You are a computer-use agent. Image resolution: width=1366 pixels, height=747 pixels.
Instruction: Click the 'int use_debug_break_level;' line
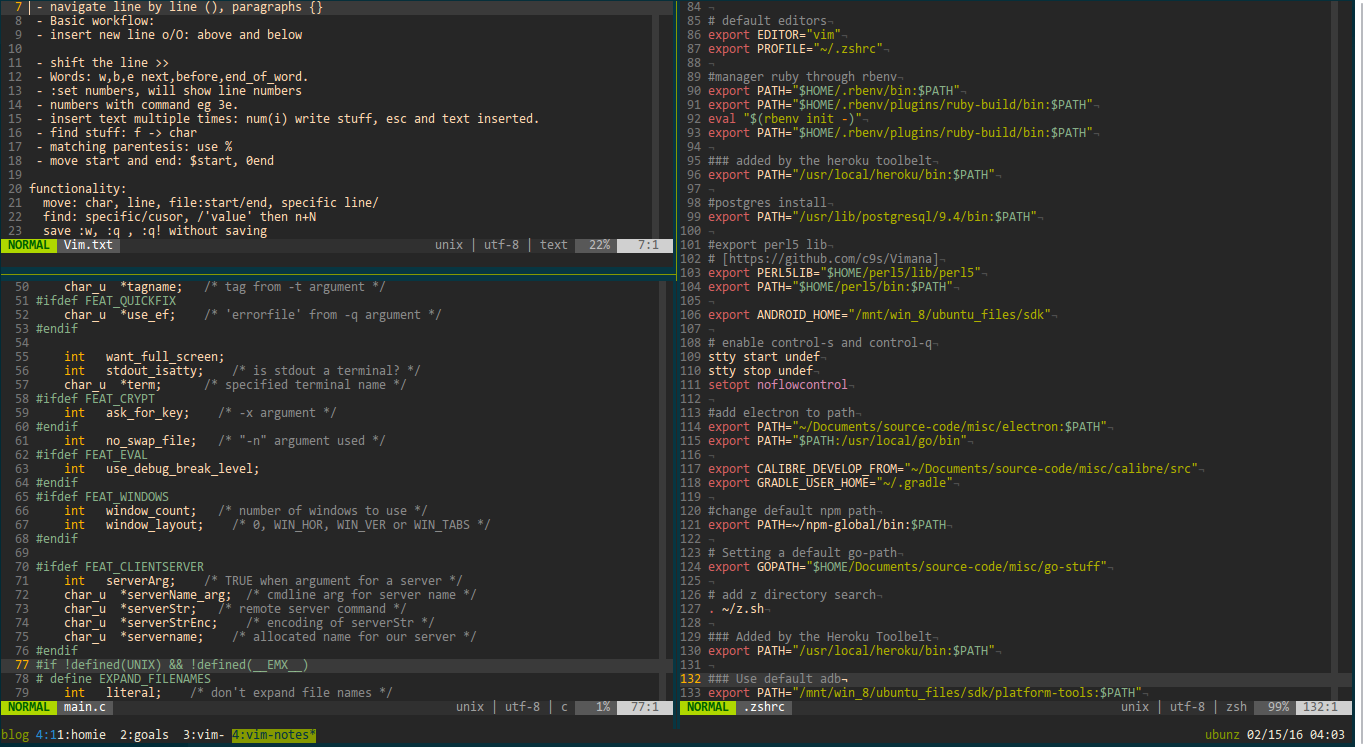coord(162,469)
